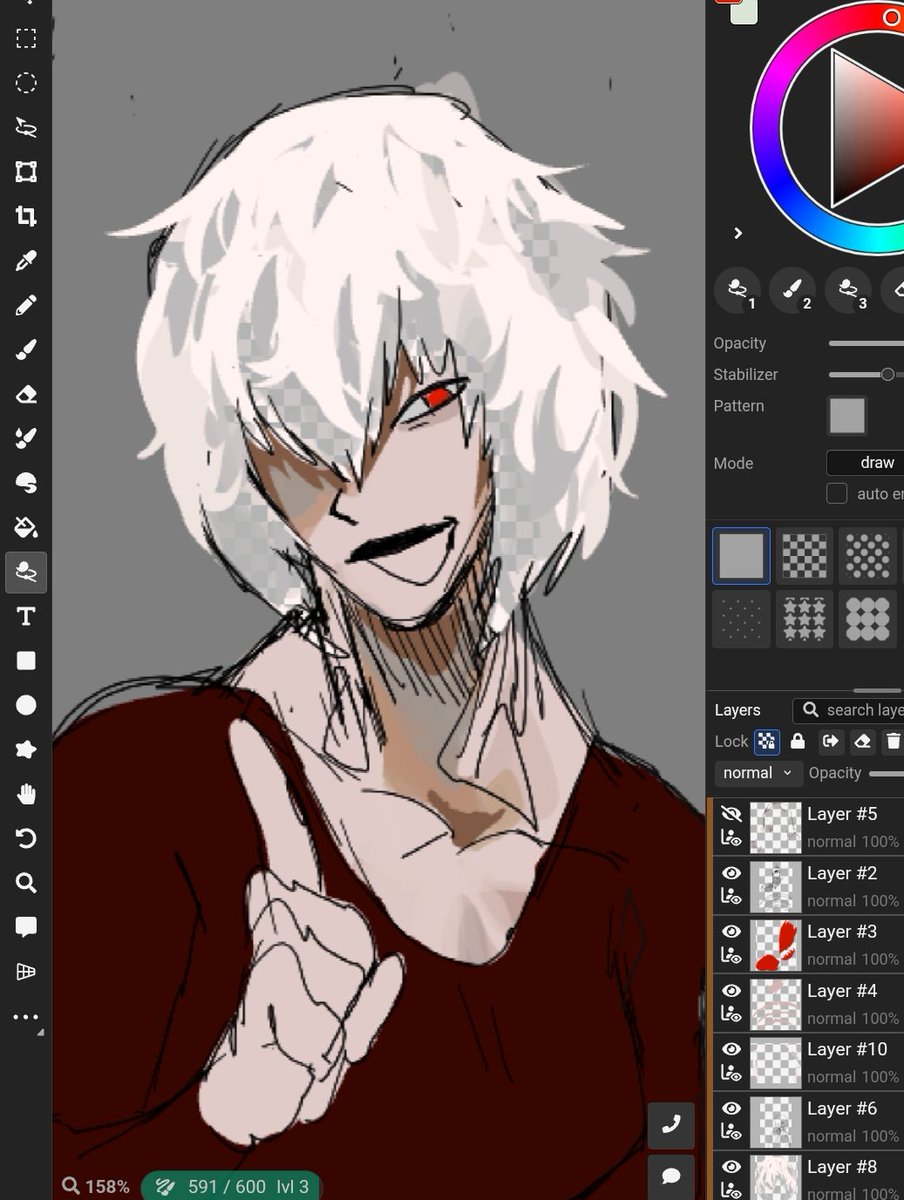Show hidden Layer #5
This screenshot has height=1200, width=904.
pos(732,814)
